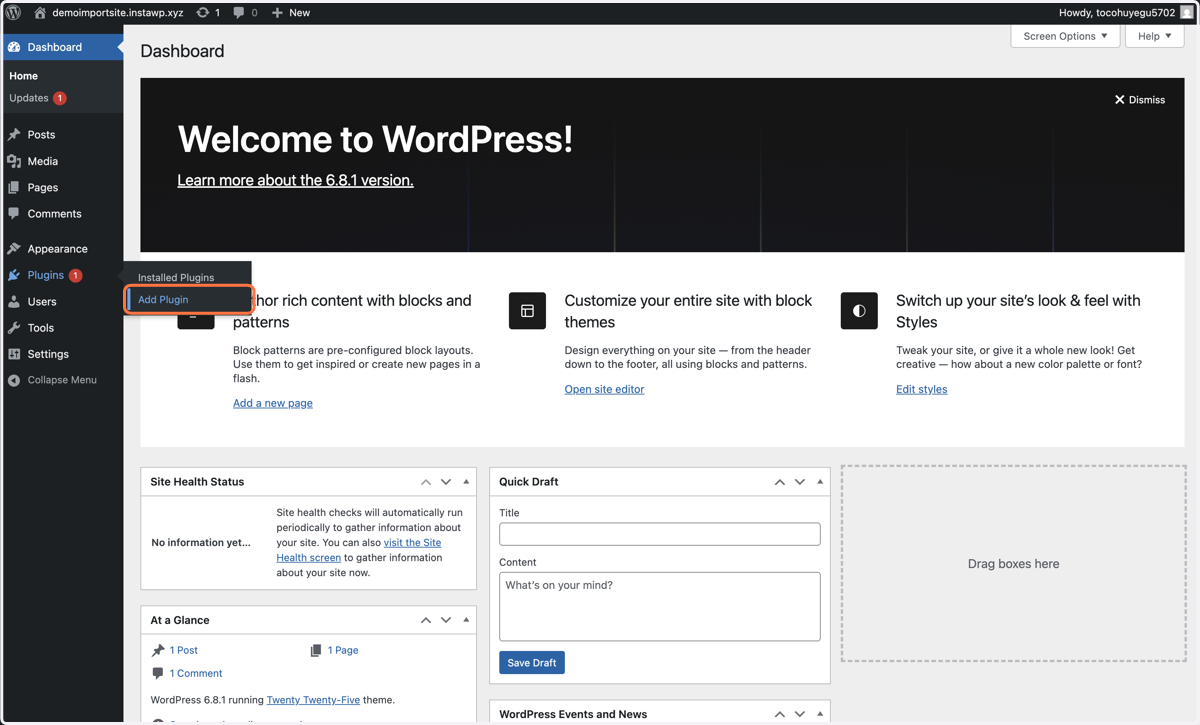Open the comments bubble icon in admin bar

(239, 13)
